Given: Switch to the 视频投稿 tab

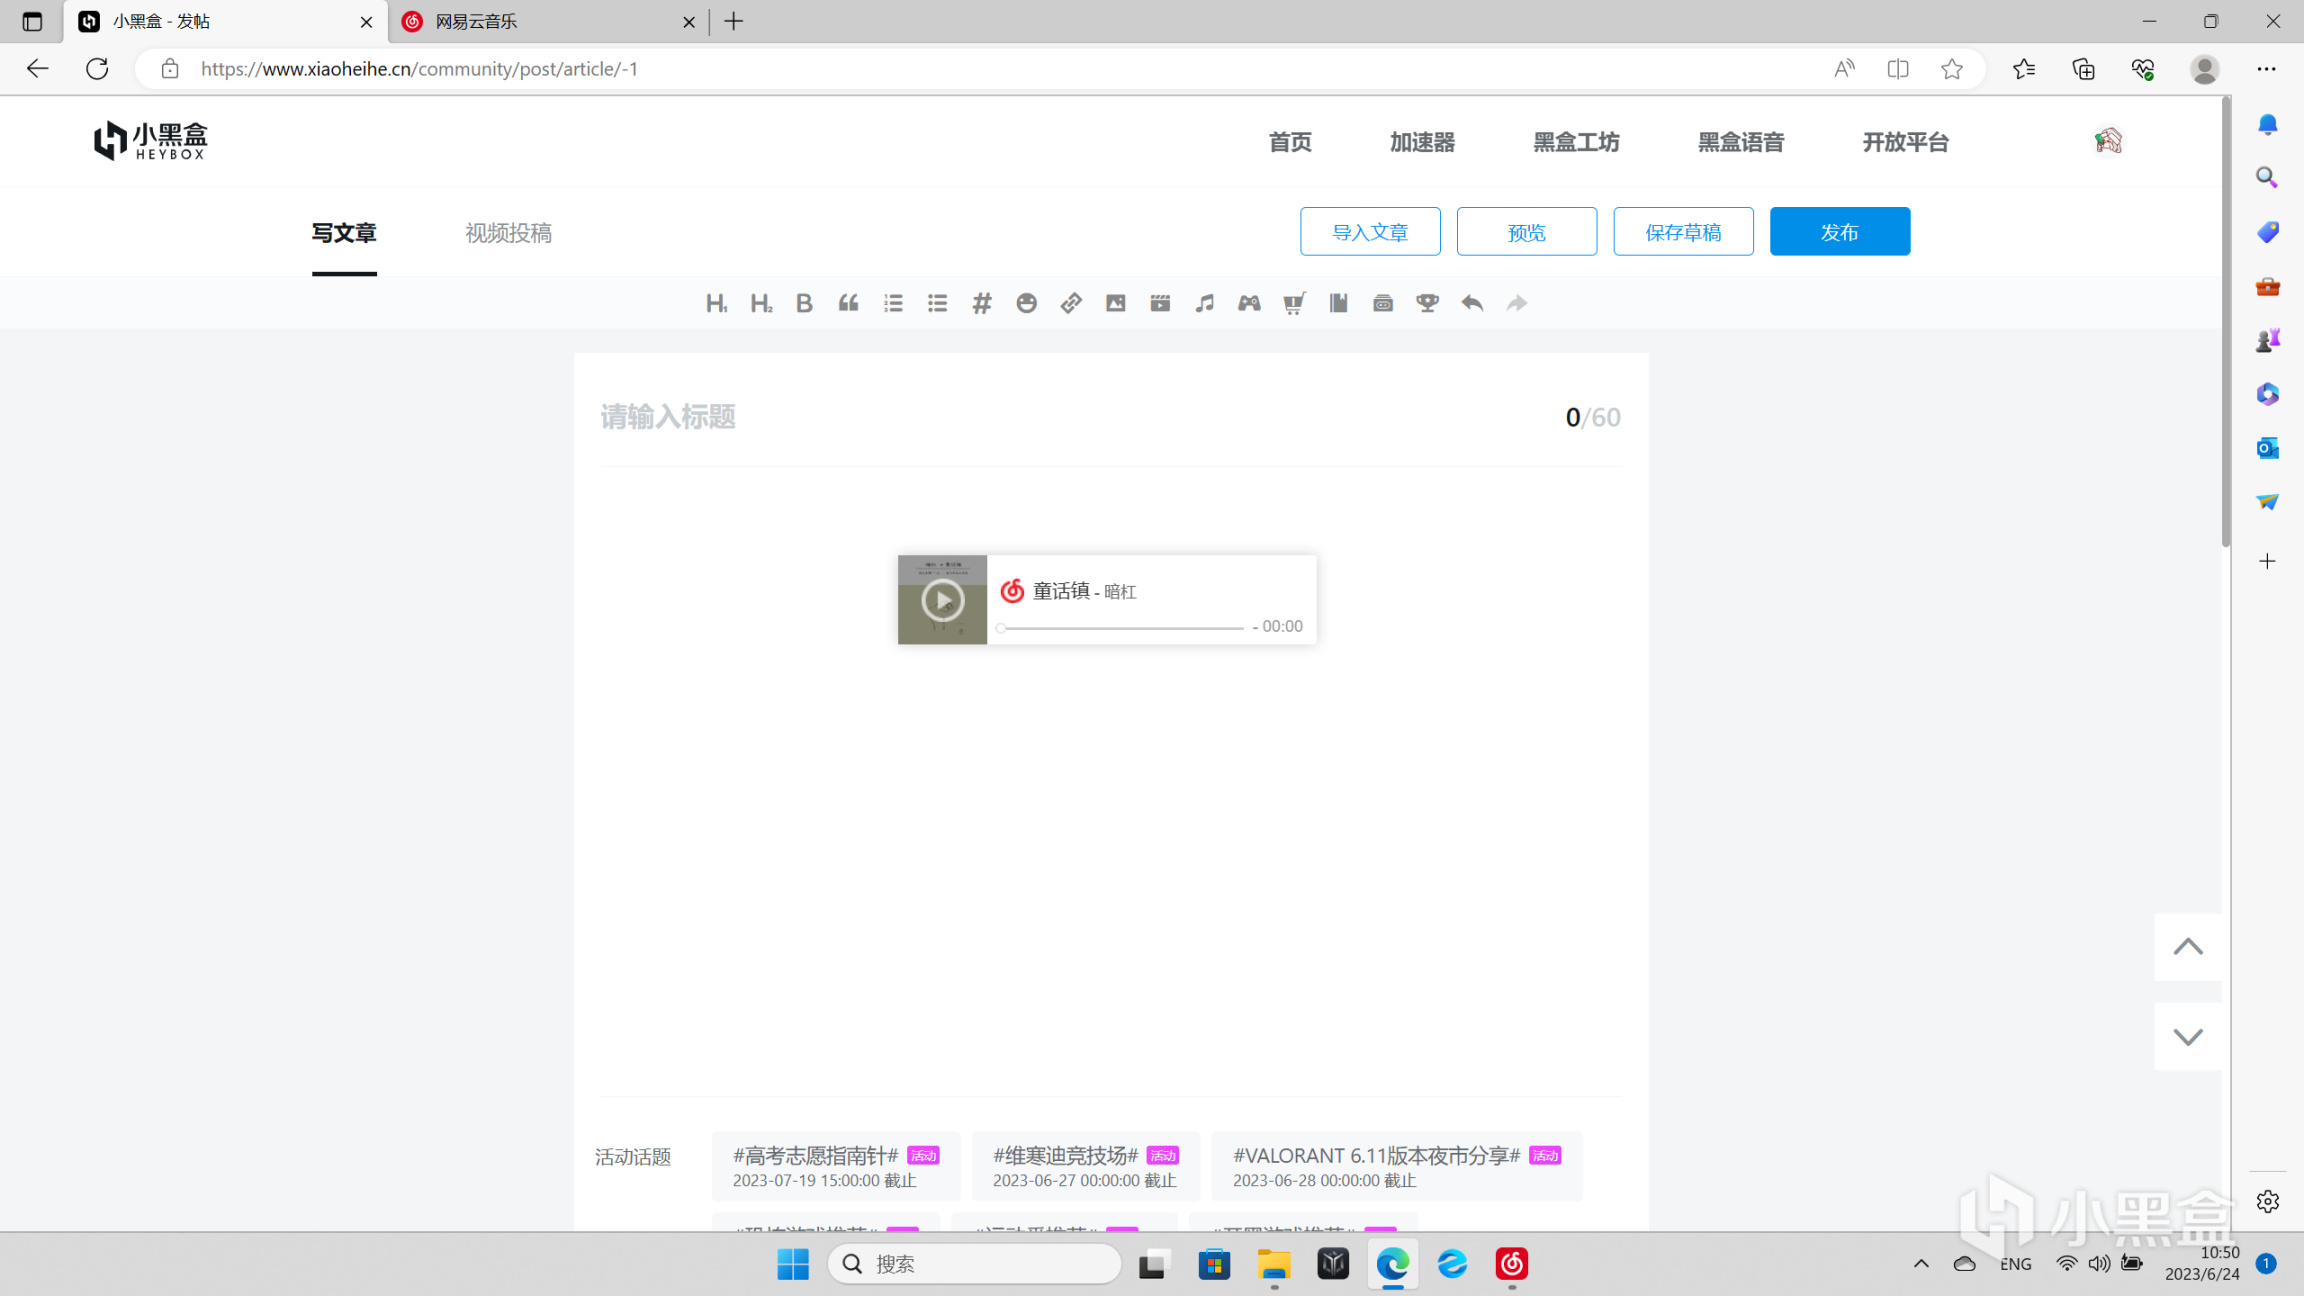Looking at the screenshot, I should point(508,233).
